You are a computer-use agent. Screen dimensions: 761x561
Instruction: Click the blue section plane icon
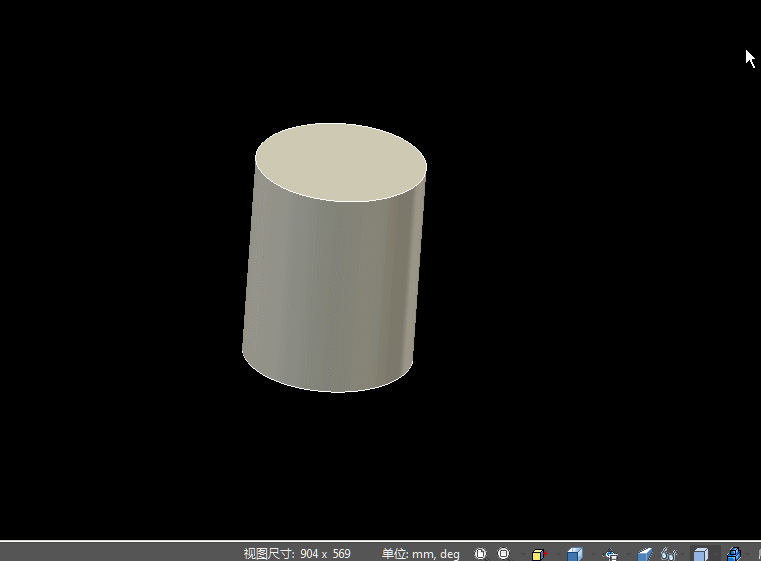(645, 553)
